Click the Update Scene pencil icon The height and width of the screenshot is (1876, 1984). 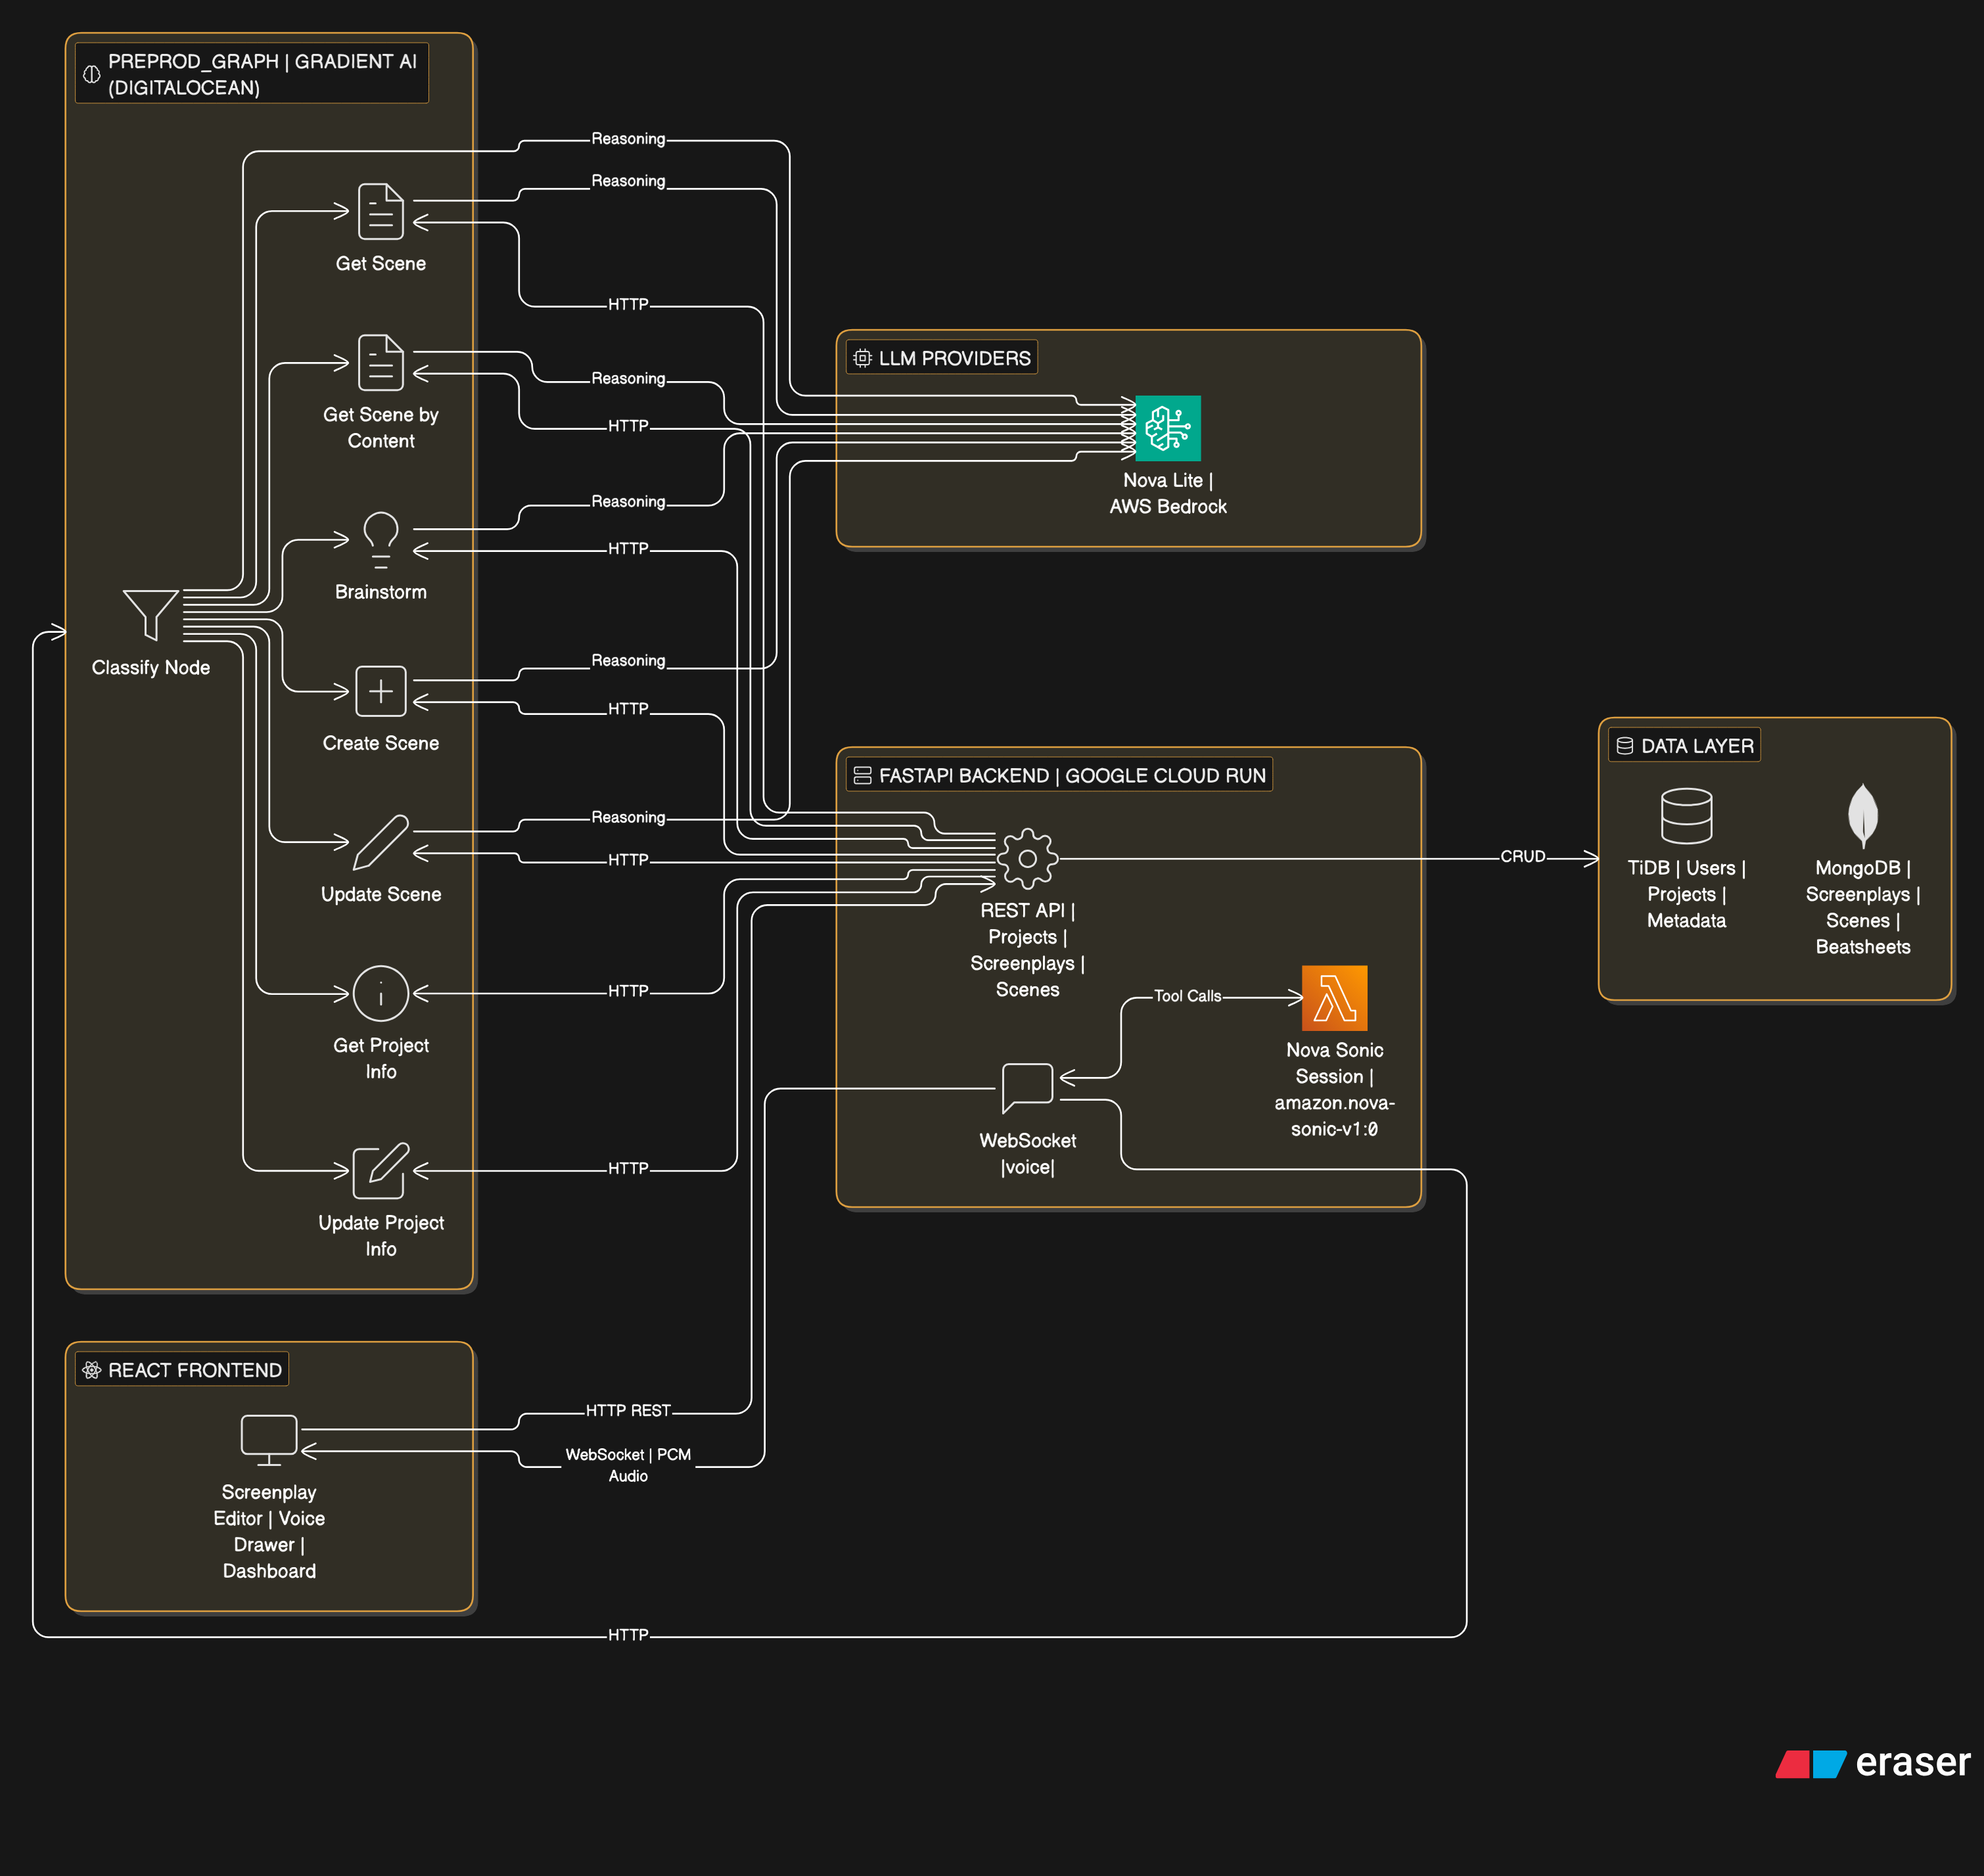click(380, 842)
